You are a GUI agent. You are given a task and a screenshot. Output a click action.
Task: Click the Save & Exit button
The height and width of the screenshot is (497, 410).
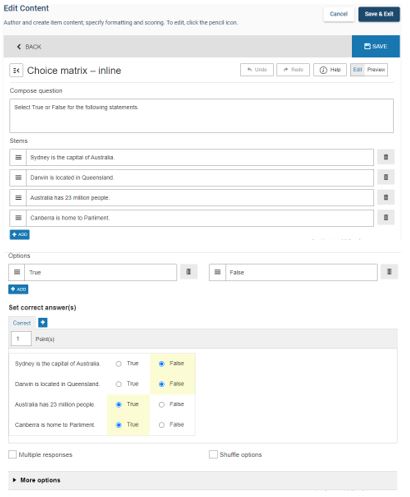[379, 14]
